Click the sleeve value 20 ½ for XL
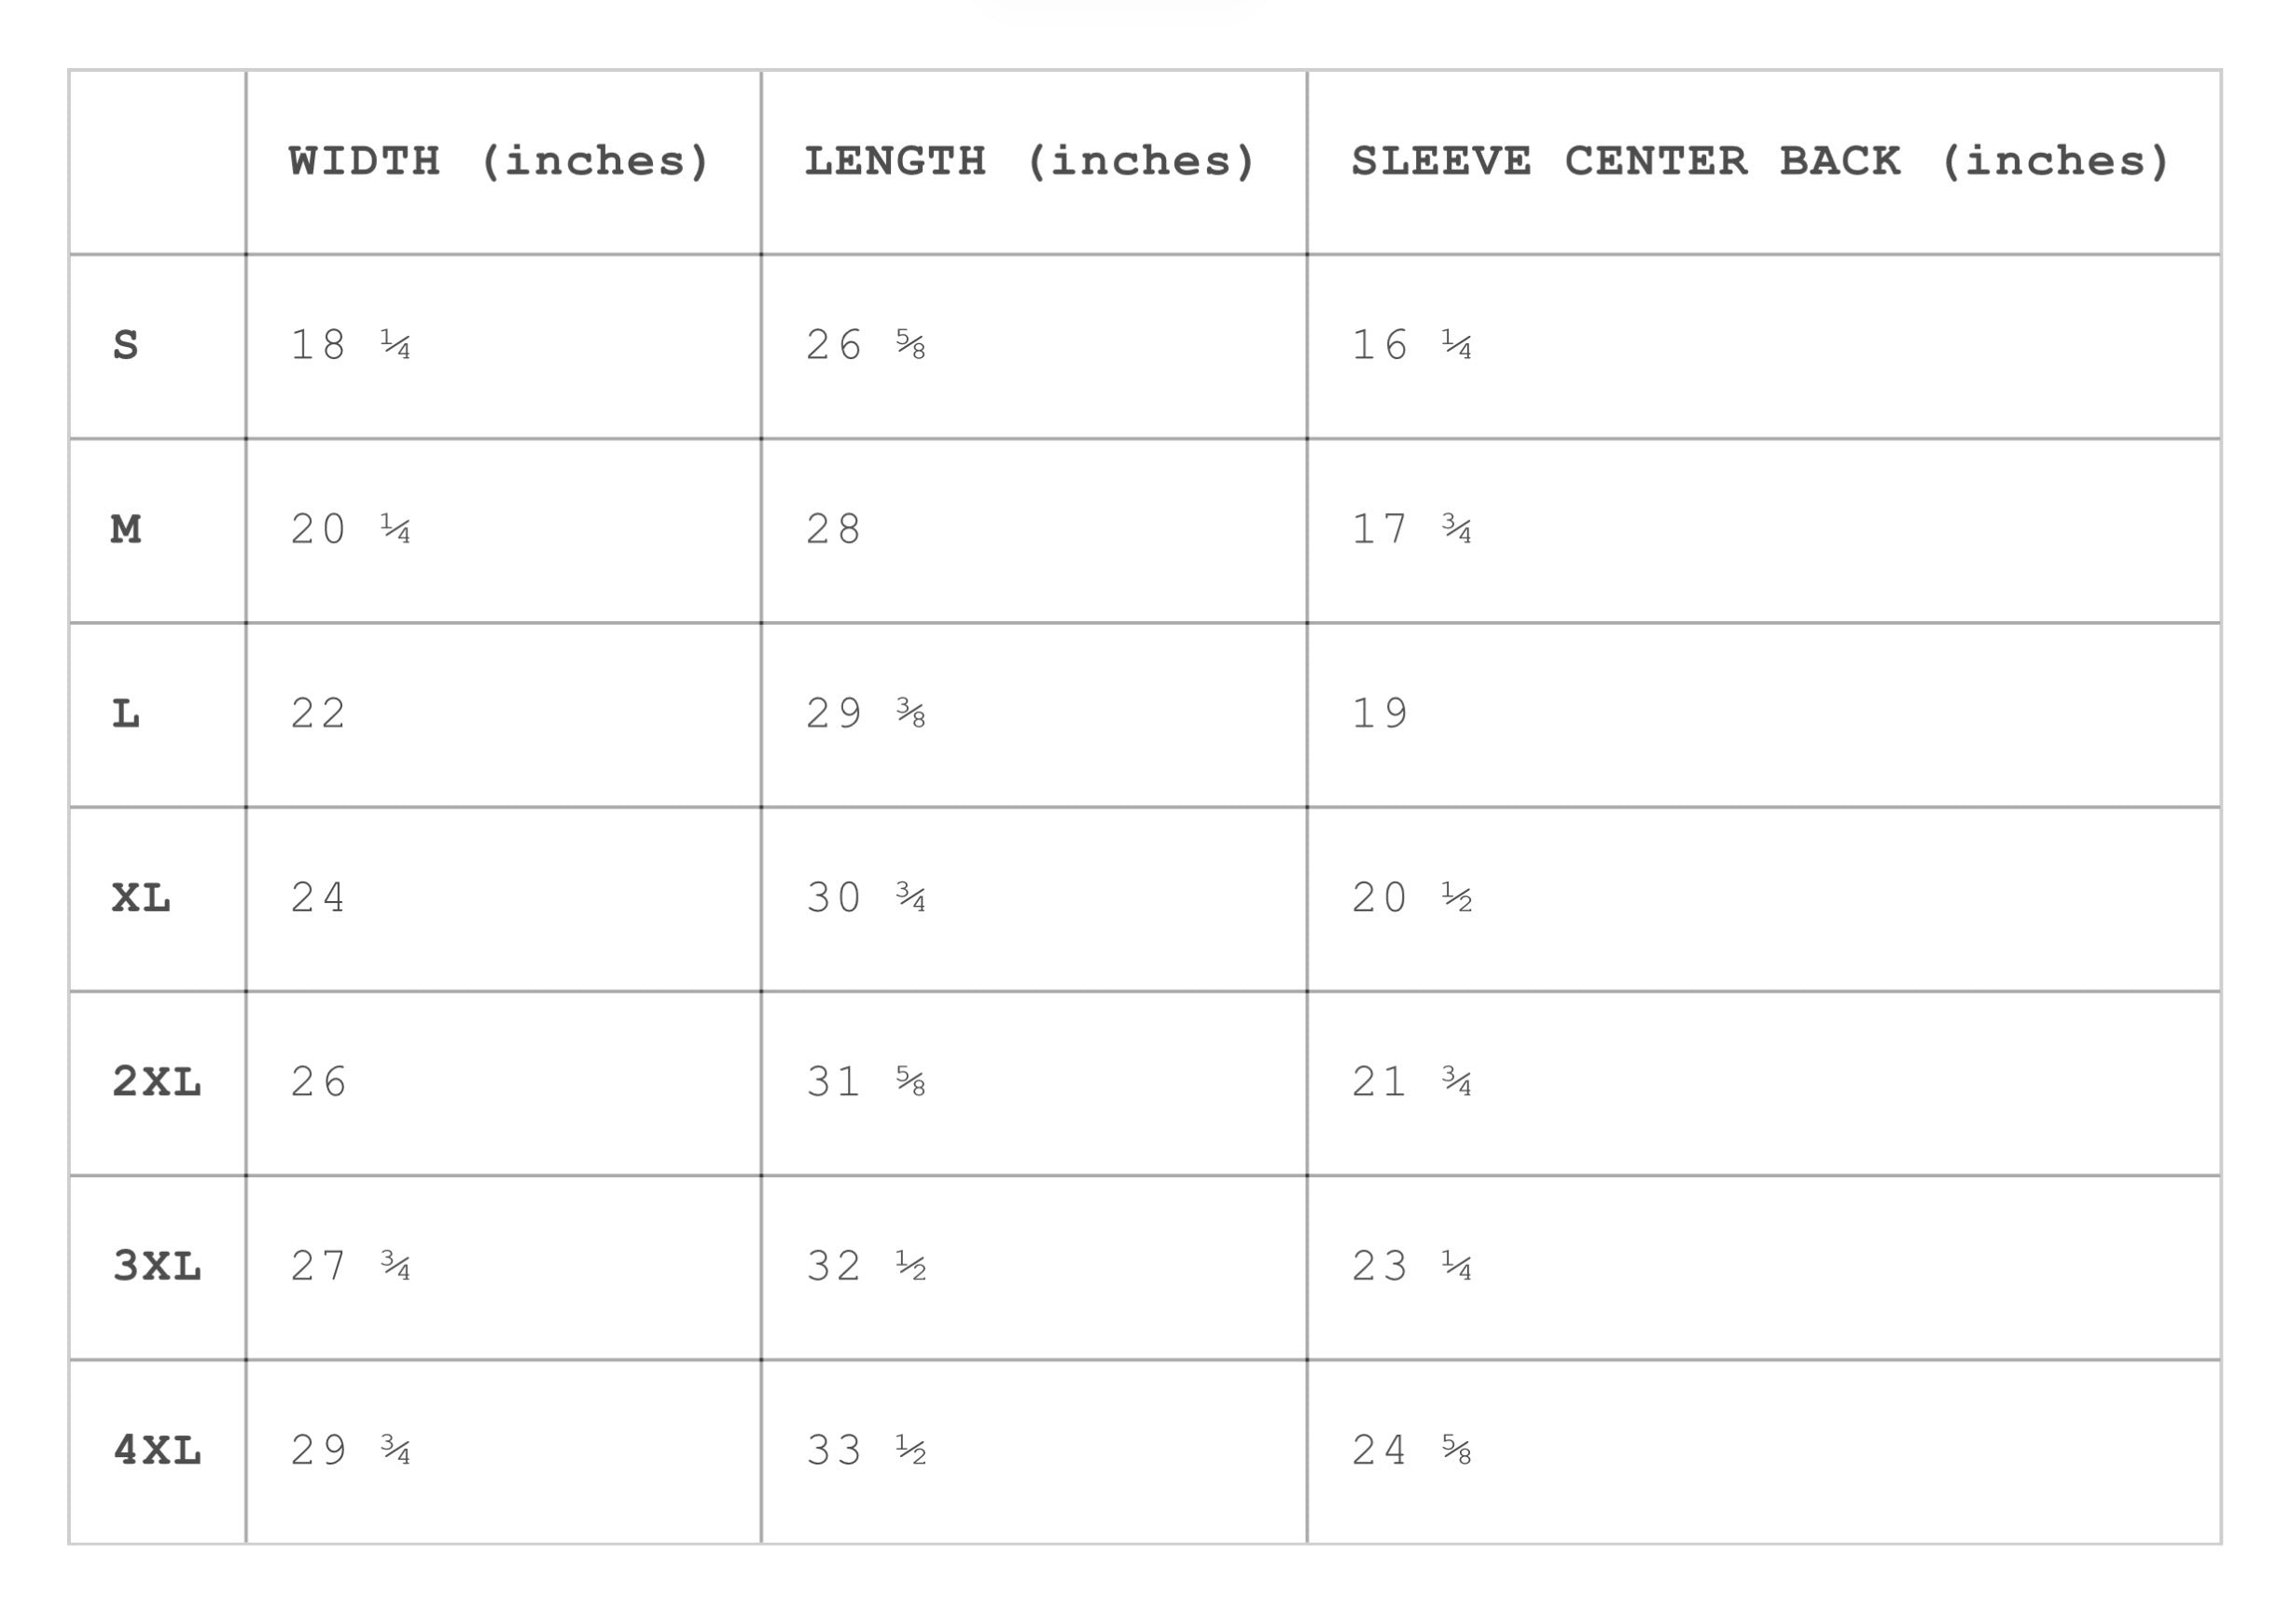 click(x=1411, y=899)
